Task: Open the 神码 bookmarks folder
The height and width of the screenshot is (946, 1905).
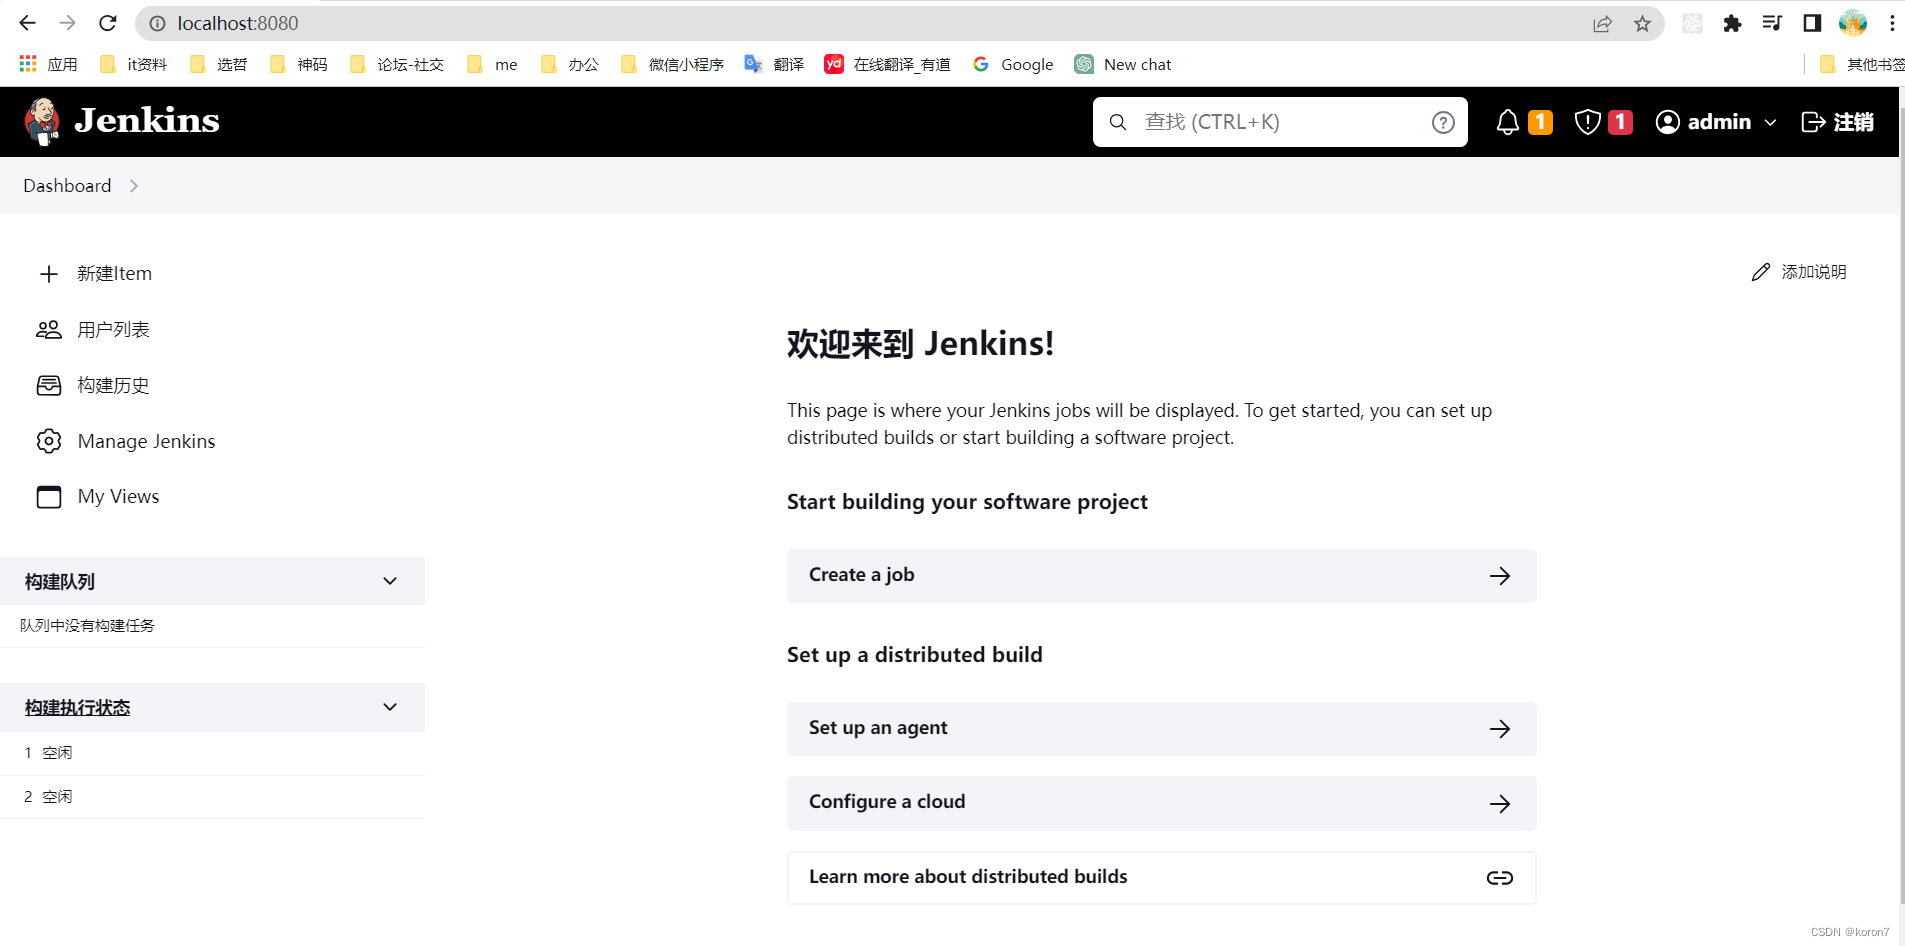Action: [x=299, y=65]
